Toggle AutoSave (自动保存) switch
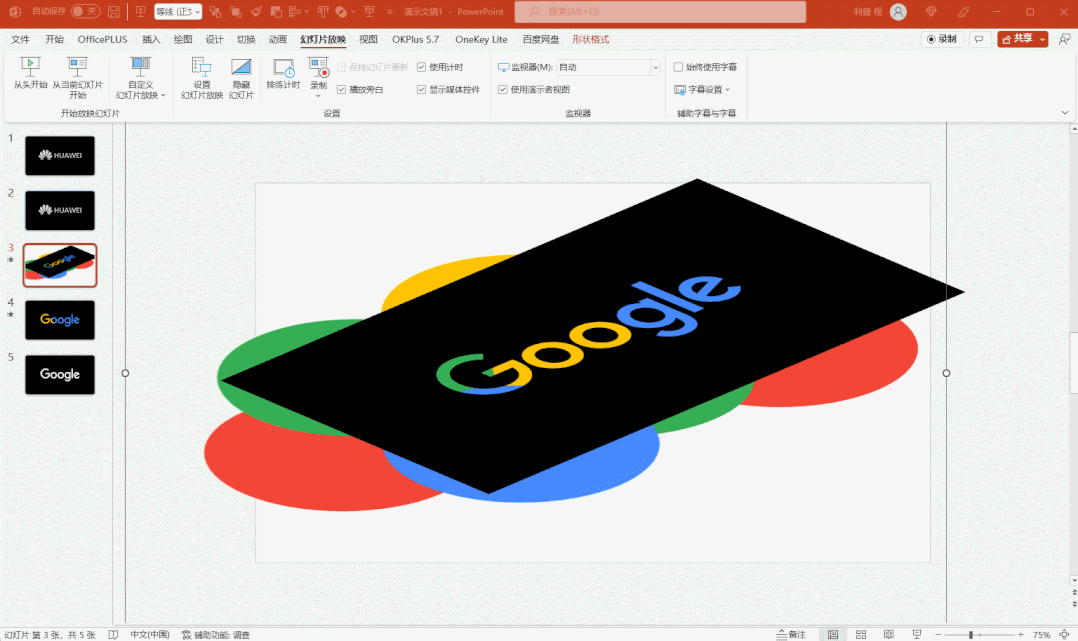 pos(85,12)
